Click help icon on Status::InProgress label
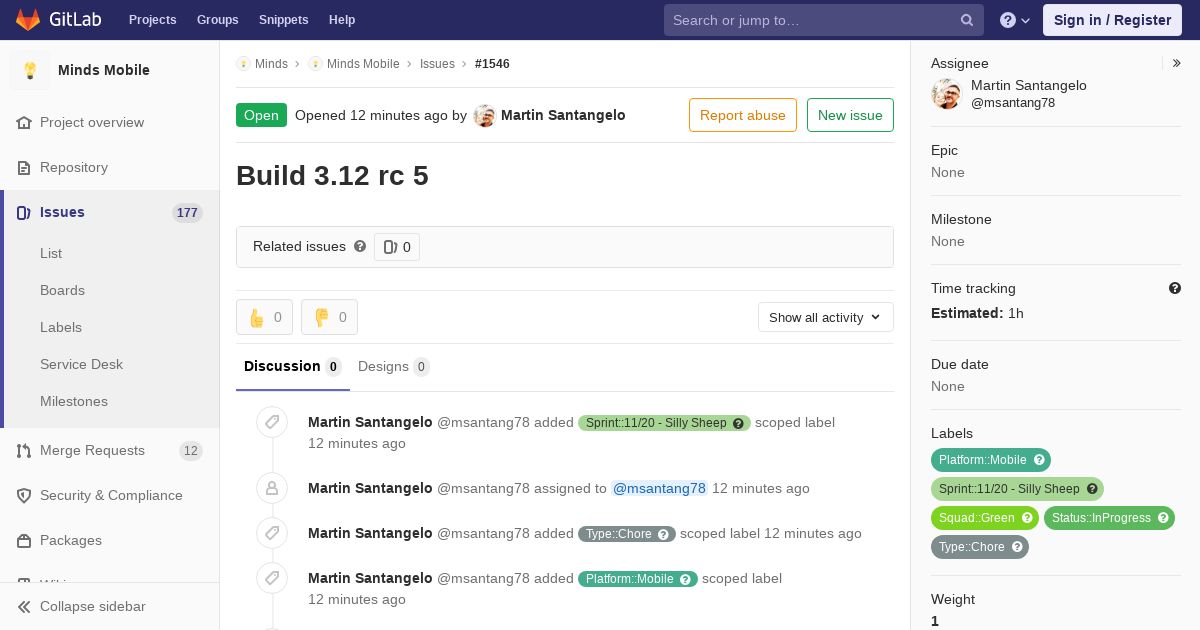 [1163, 518]
